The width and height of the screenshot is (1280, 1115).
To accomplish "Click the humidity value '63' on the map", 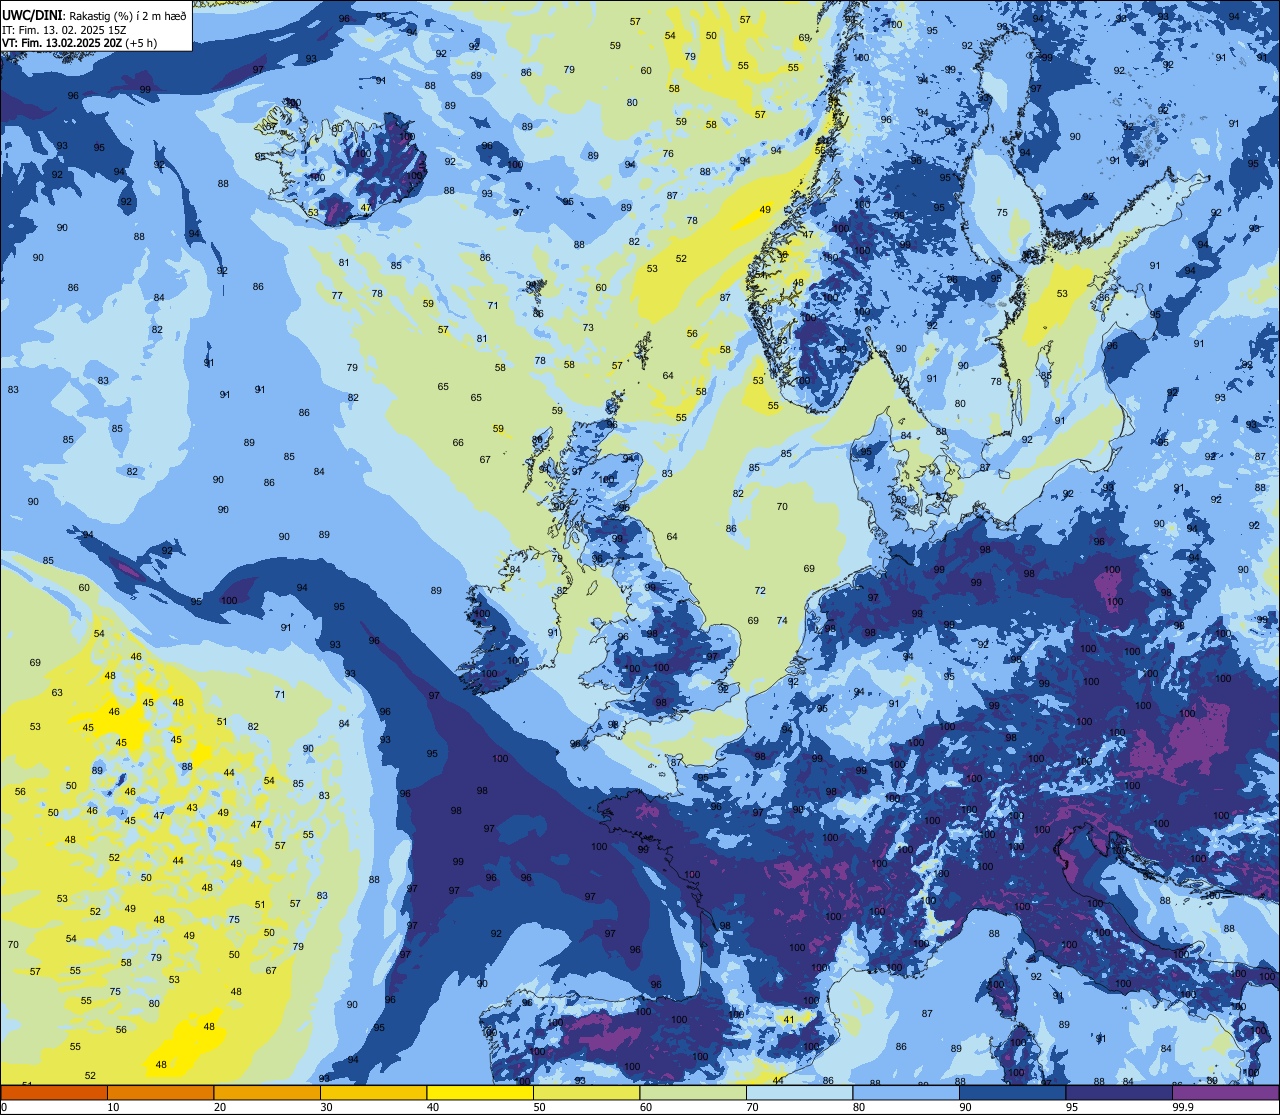I will [57, 693].
